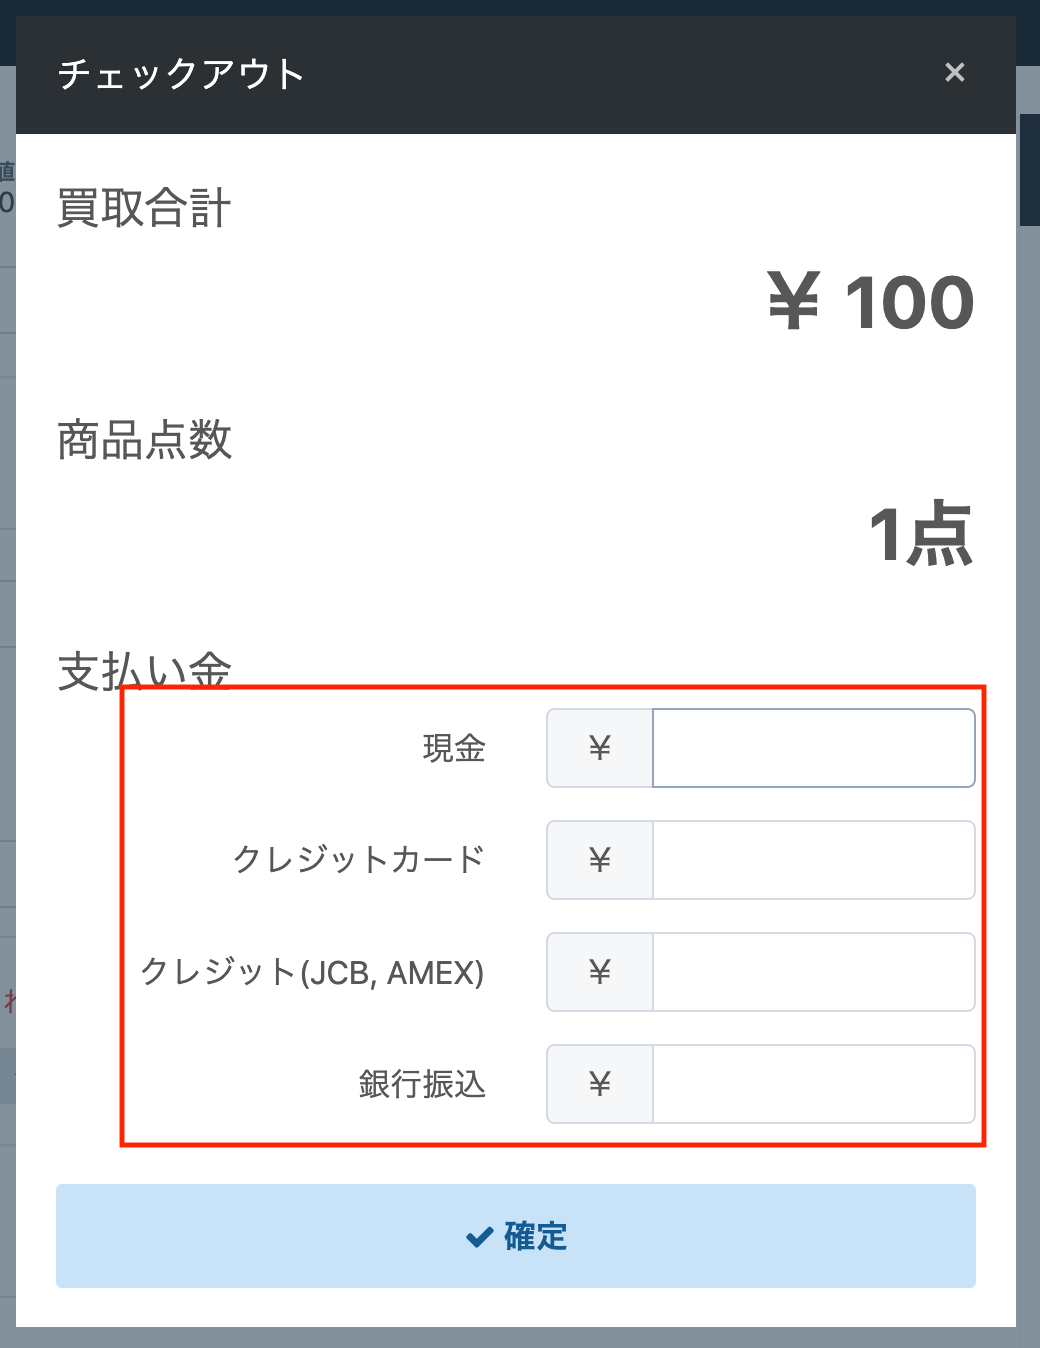The image size is (1040, 1348).
Task: Click the checkmark icon on 確定 button
Action: point(480,1237)
